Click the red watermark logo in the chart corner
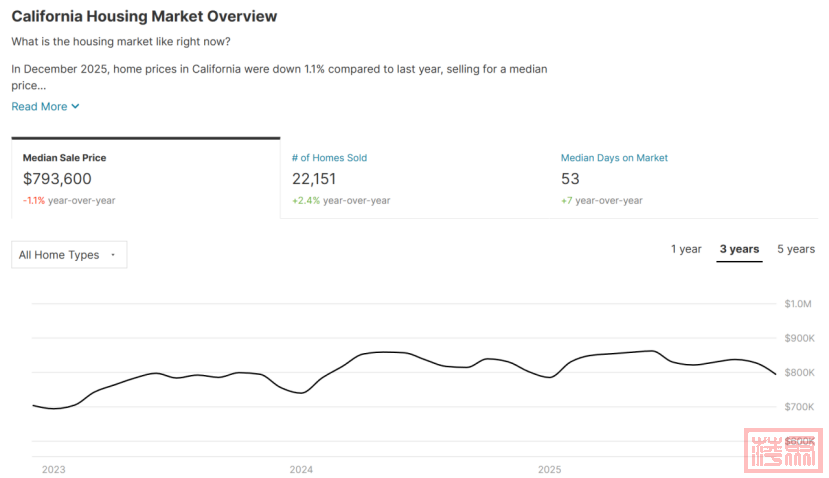 coord(782,449)
